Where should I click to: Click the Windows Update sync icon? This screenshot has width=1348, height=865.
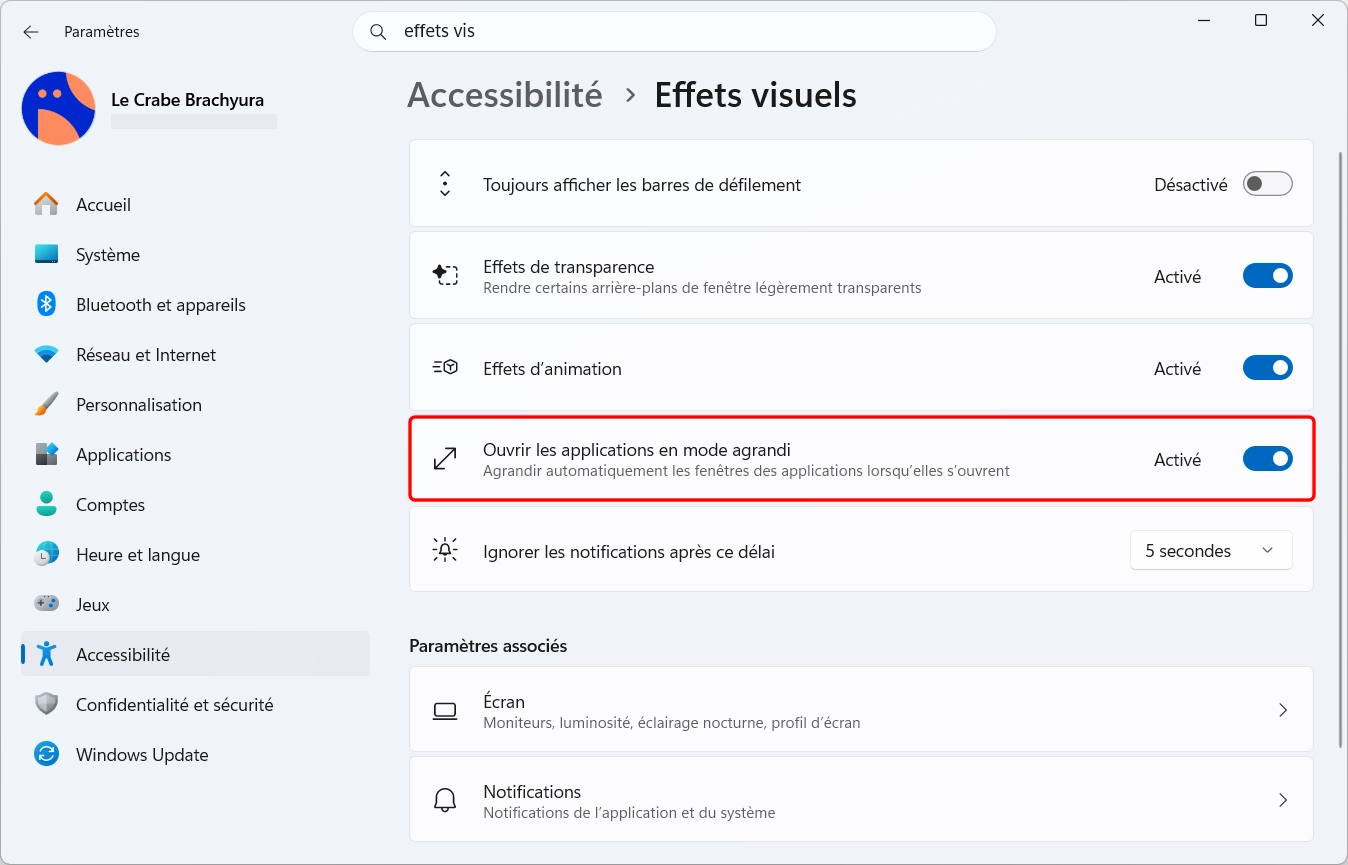46,754
